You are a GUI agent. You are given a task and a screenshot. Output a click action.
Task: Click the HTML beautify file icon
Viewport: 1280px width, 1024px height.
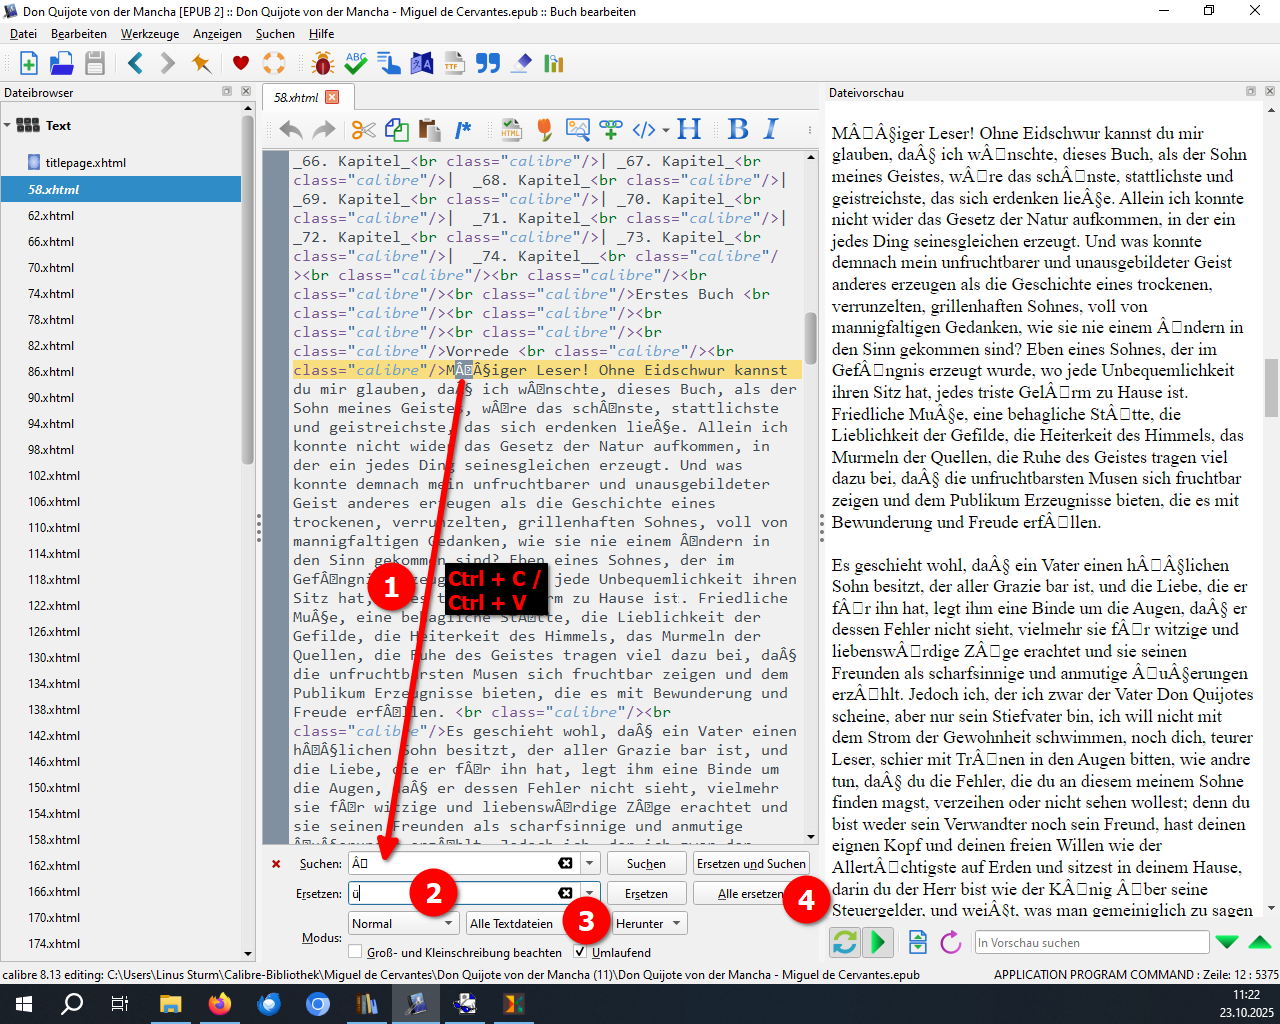511,130
